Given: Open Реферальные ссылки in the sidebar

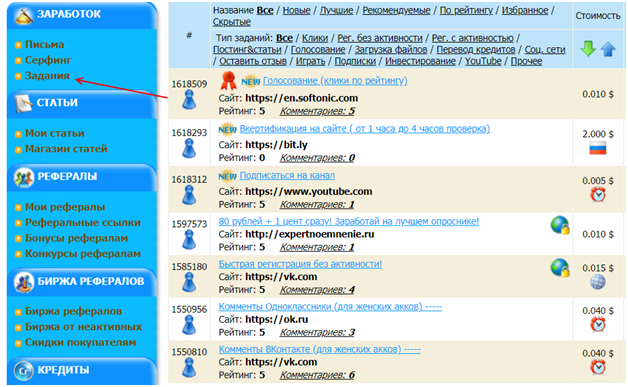Looking at the screenshot, I should coord(83,222).
